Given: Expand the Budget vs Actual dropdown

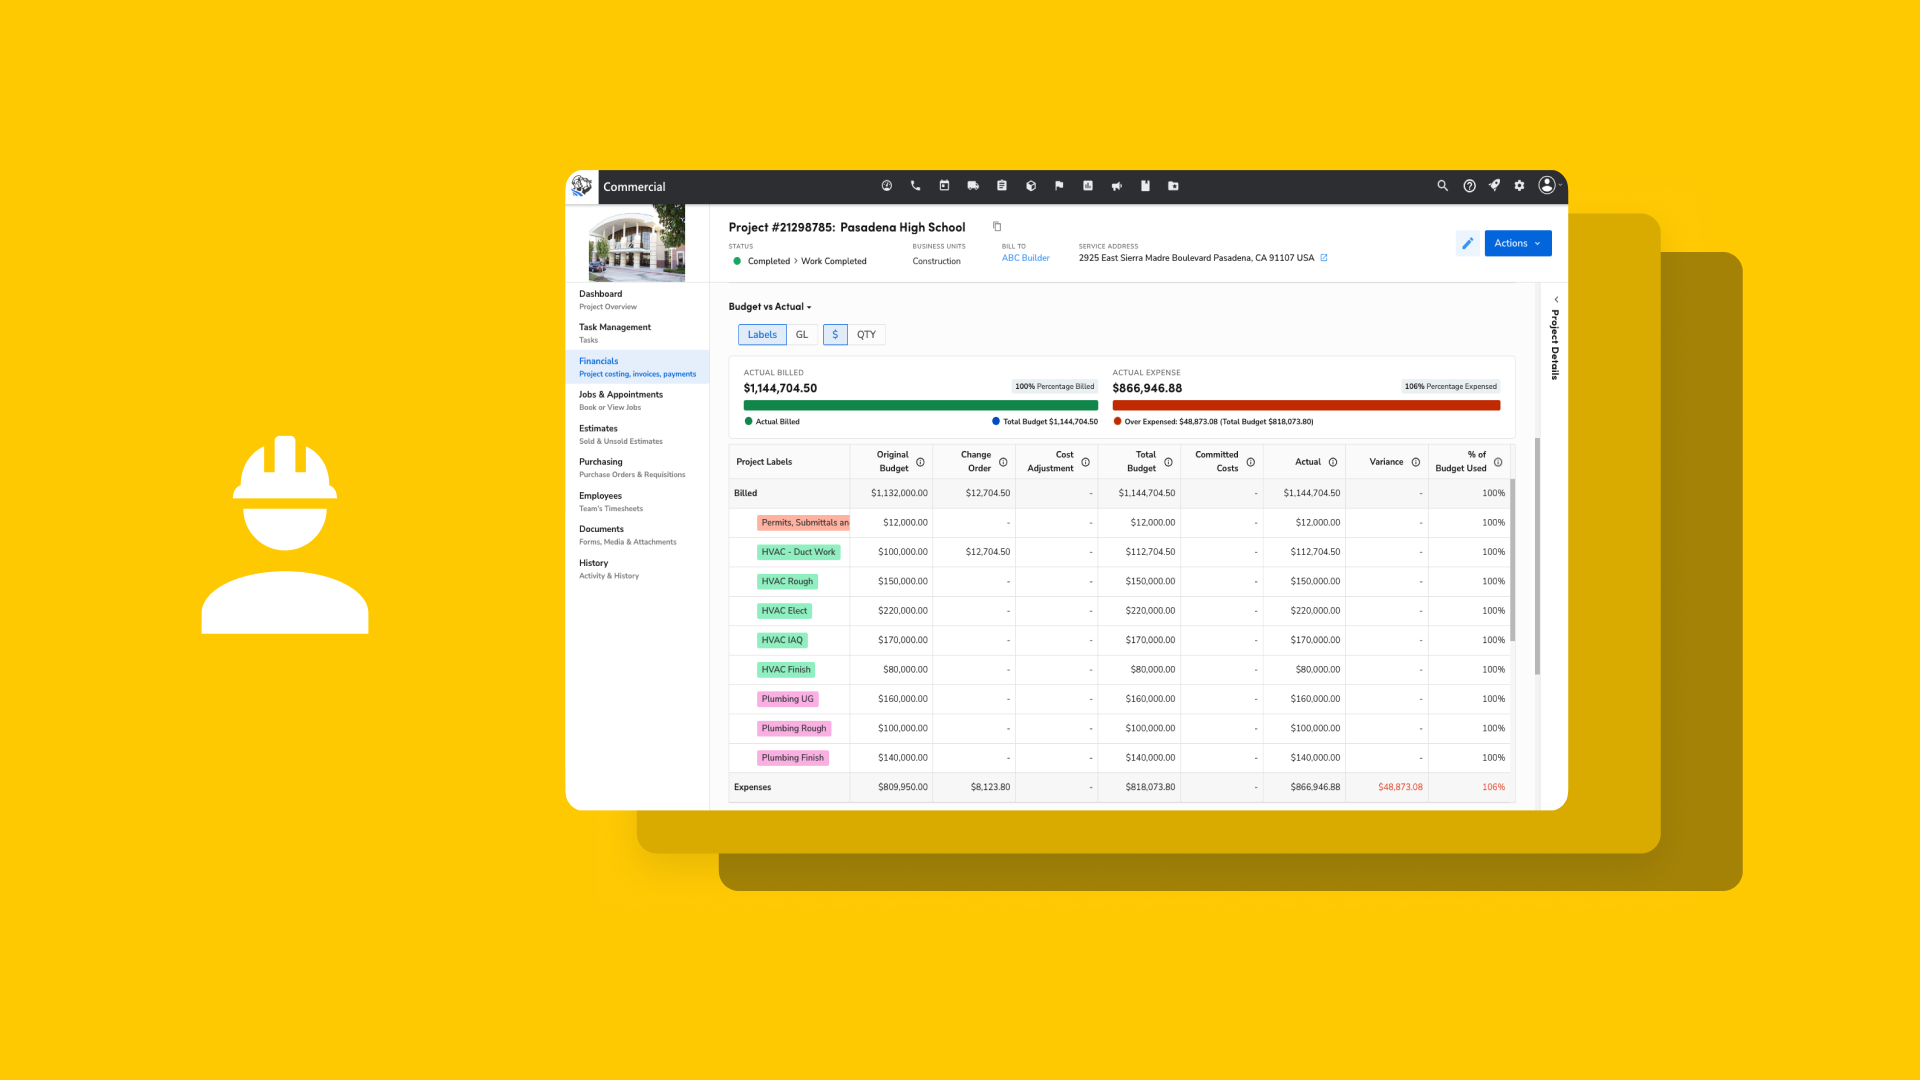Looking at the screenshot, I should (770, 307).
